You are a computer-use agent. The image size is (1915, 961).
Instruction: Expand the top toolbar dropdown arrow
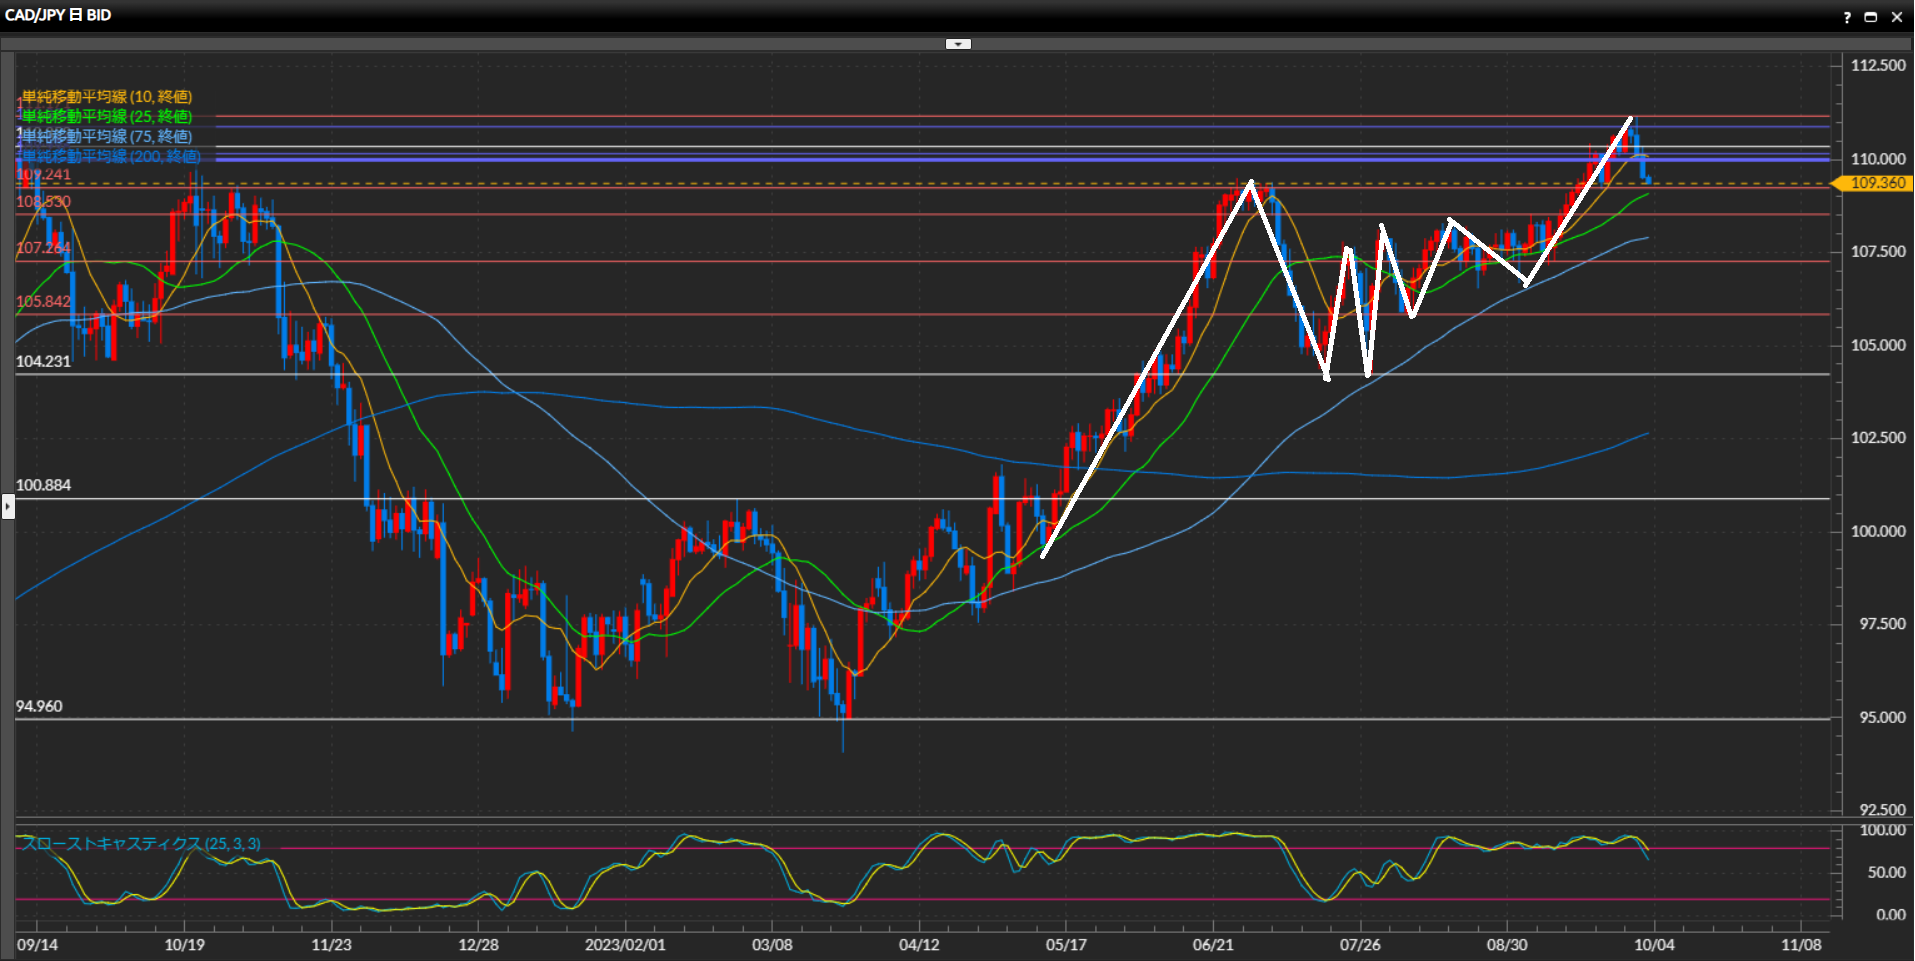point(958,44)
